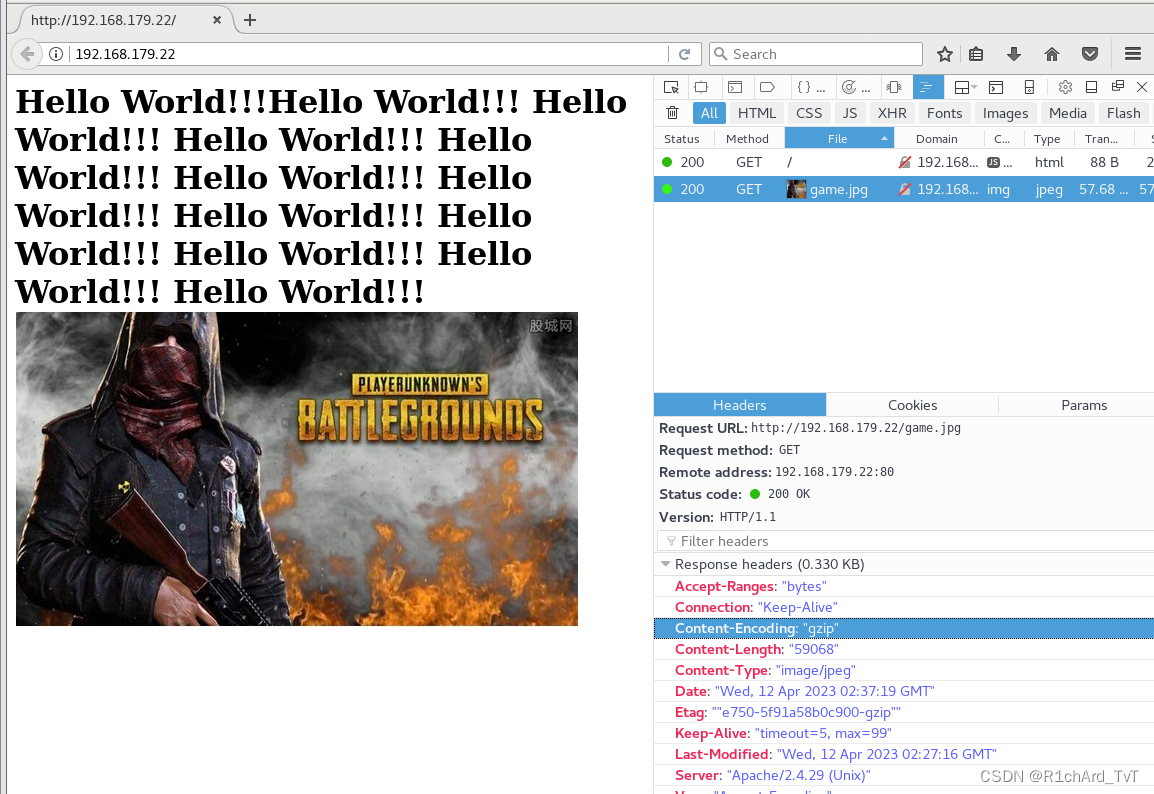Open the Pocket icon
The height and width of the screenshot is (794, 1154).
click(1090, 54)
